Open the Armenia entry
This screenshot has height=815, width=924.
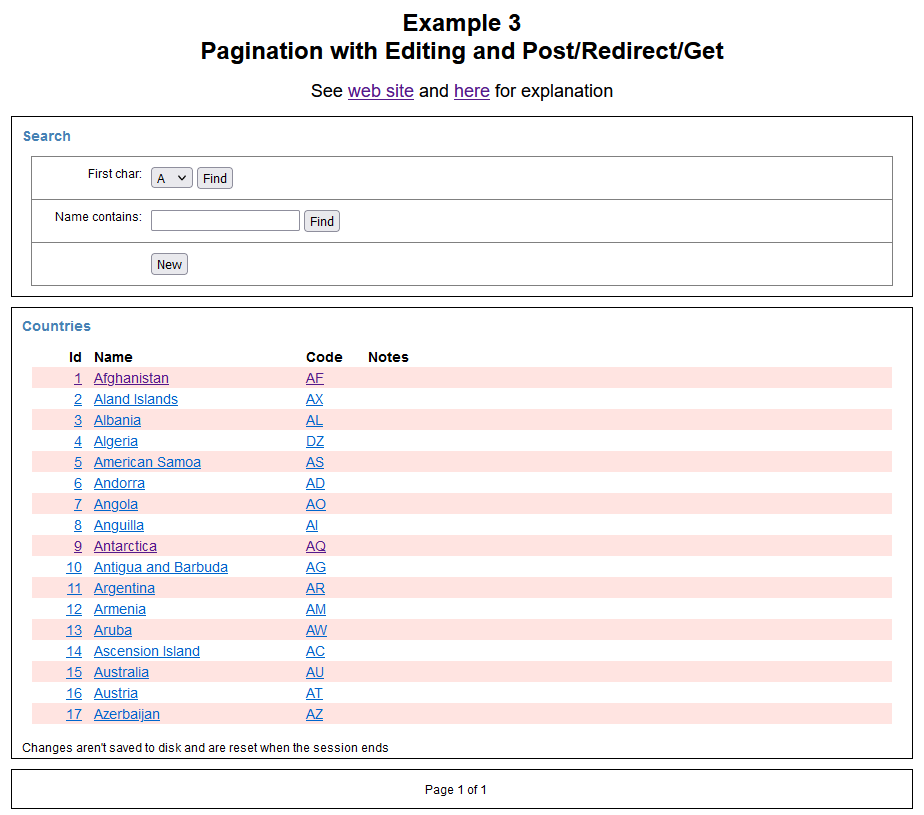click(x=120, y=609)
